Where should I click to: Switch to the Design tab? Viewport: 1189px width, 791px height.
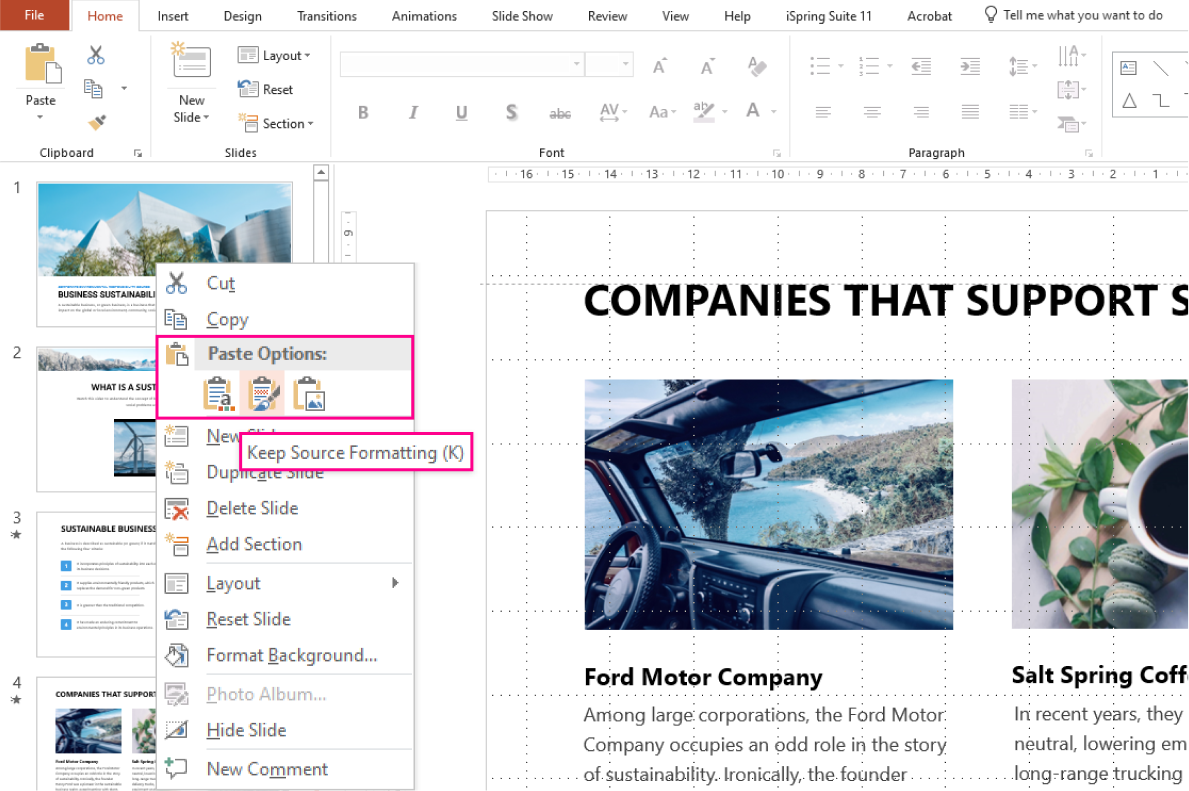pyautogui.click(x=243, y=16)
